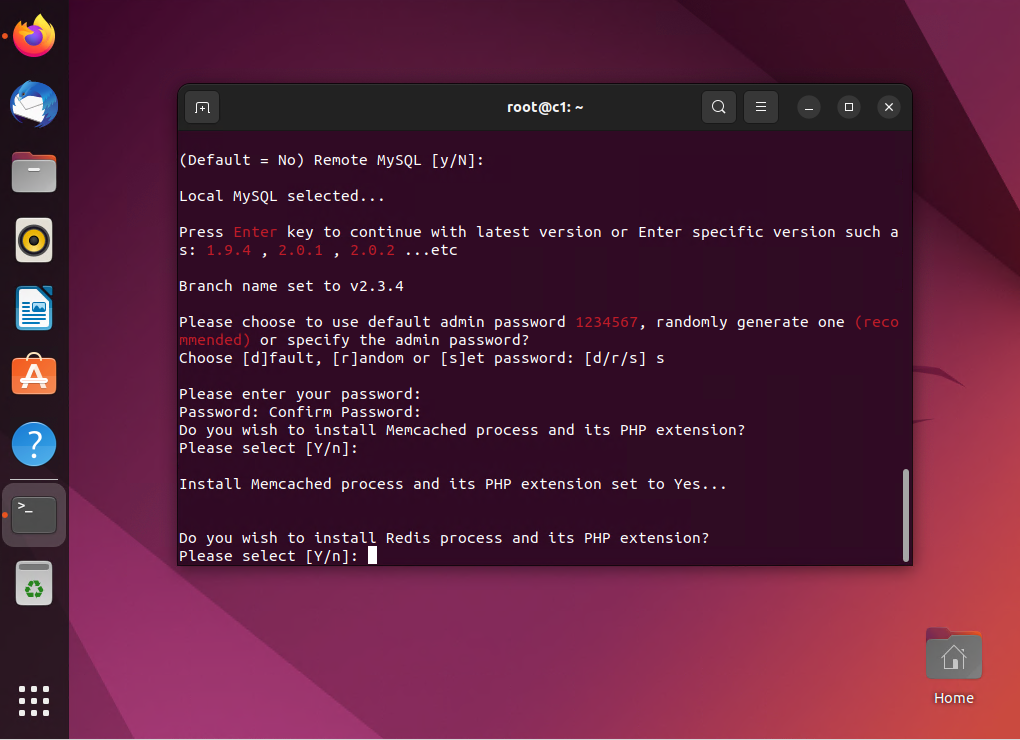Click the 'Branch name set to v2.3.4' line
Screen dimensions: 1020x740
tap(291, 286)
